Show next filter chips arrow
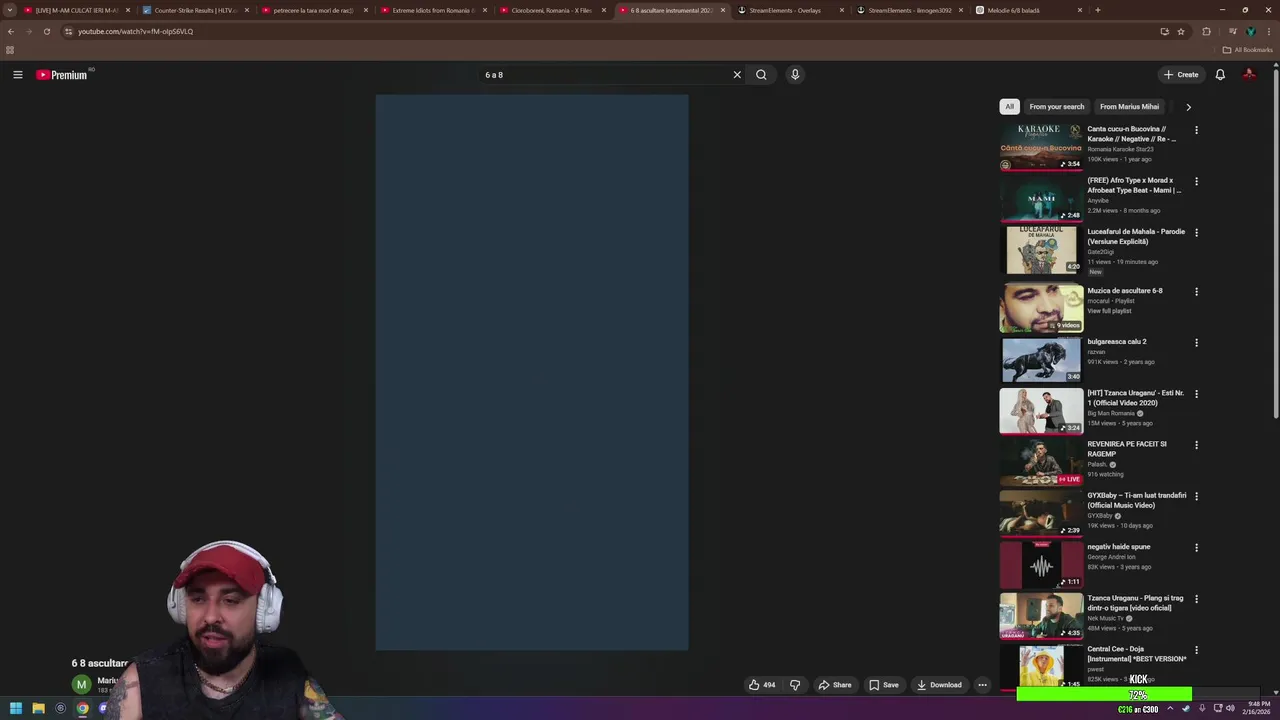Viewport: 1280px width, 720px height. [1188, 107]
